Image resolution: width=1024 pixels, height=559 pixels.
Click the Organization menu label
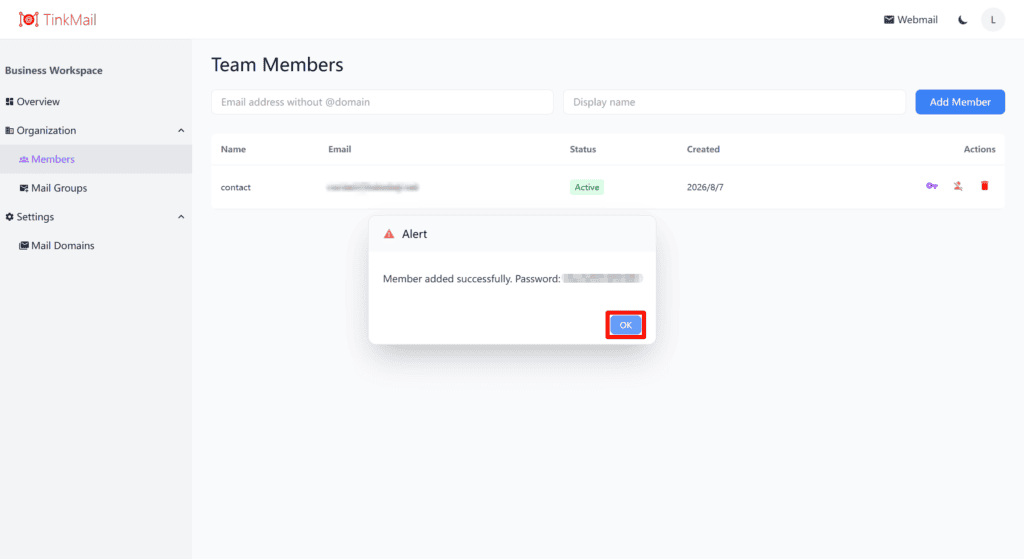[46, 131]
